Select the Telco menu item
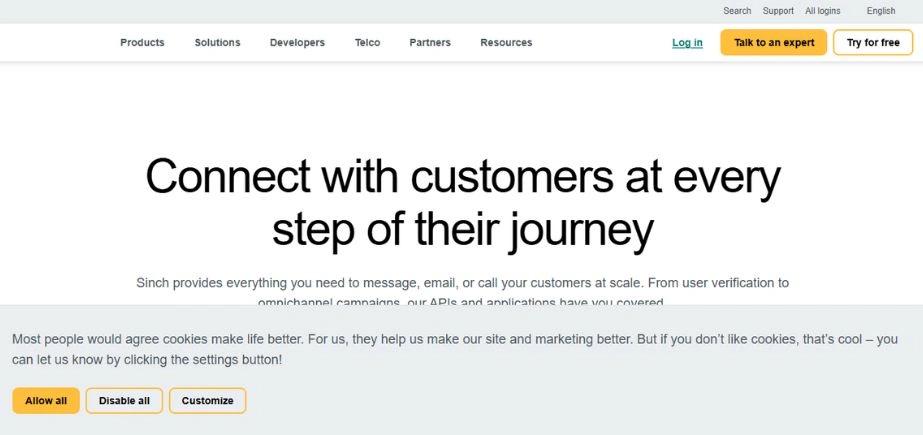The image size is (923, 435). [x=367, y=43]
